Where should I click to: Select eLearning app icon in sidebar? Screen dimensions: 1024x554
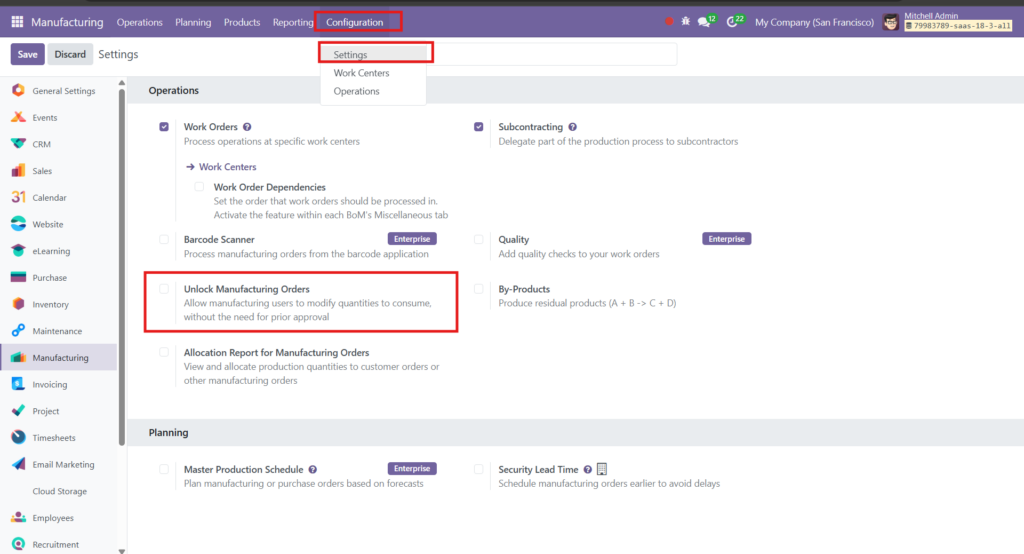[18, 250]
